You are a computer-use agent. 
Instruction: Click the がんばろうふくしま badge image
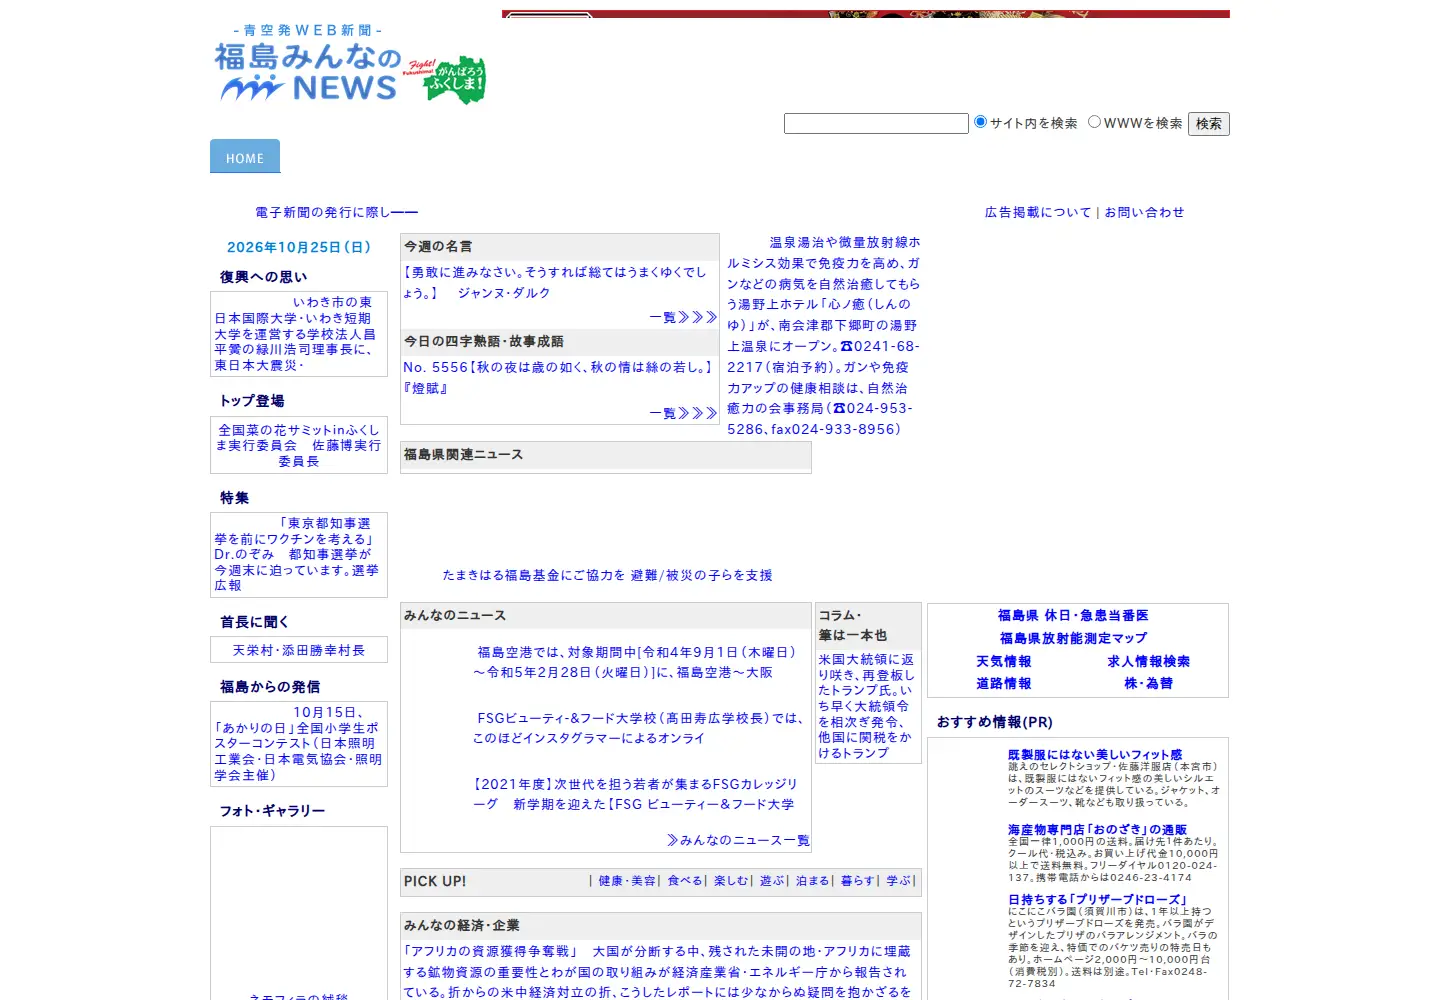tap(446, 80)
